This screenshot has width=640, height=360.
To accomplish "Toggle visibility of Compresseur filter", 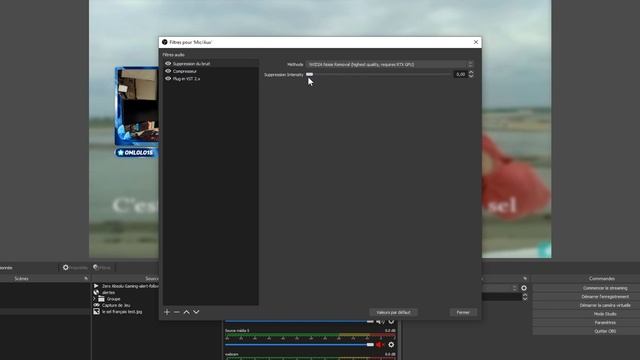I will point(168,71).
